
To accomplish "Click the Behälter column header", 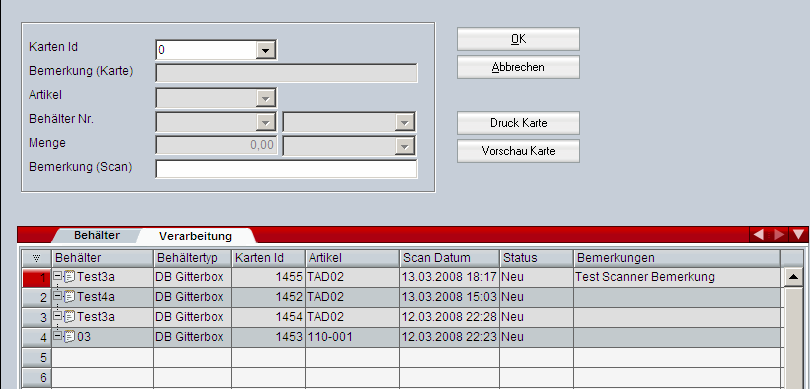I will [103, 258].
